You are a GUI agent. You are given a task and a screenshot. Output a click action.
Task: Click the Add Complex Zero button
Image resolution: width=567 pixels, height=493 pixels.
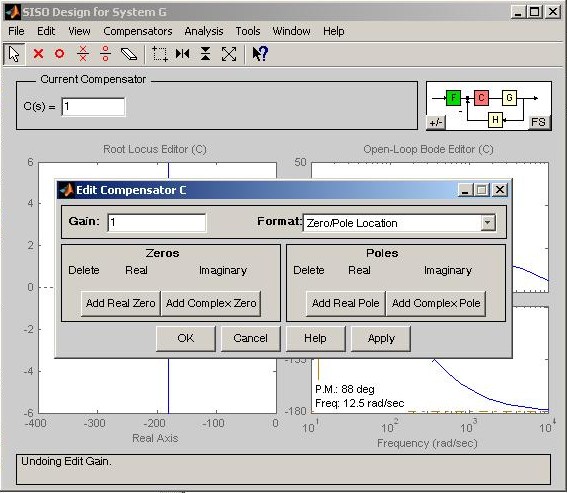(x=211, y=303)
